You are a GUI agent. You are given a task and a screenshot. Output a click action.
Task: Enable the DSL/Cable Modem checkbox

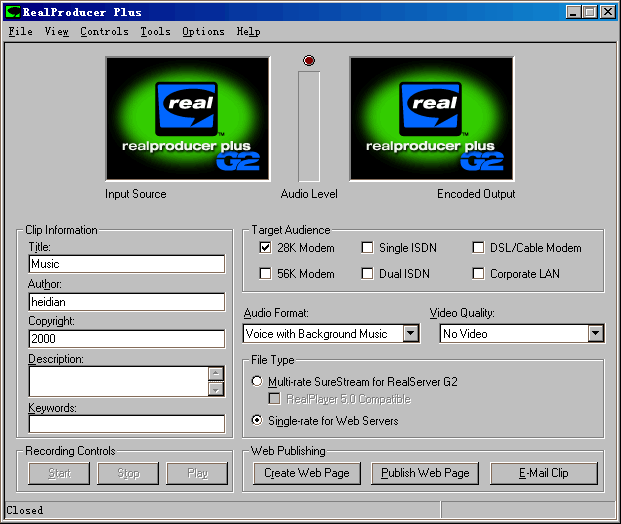478,248
